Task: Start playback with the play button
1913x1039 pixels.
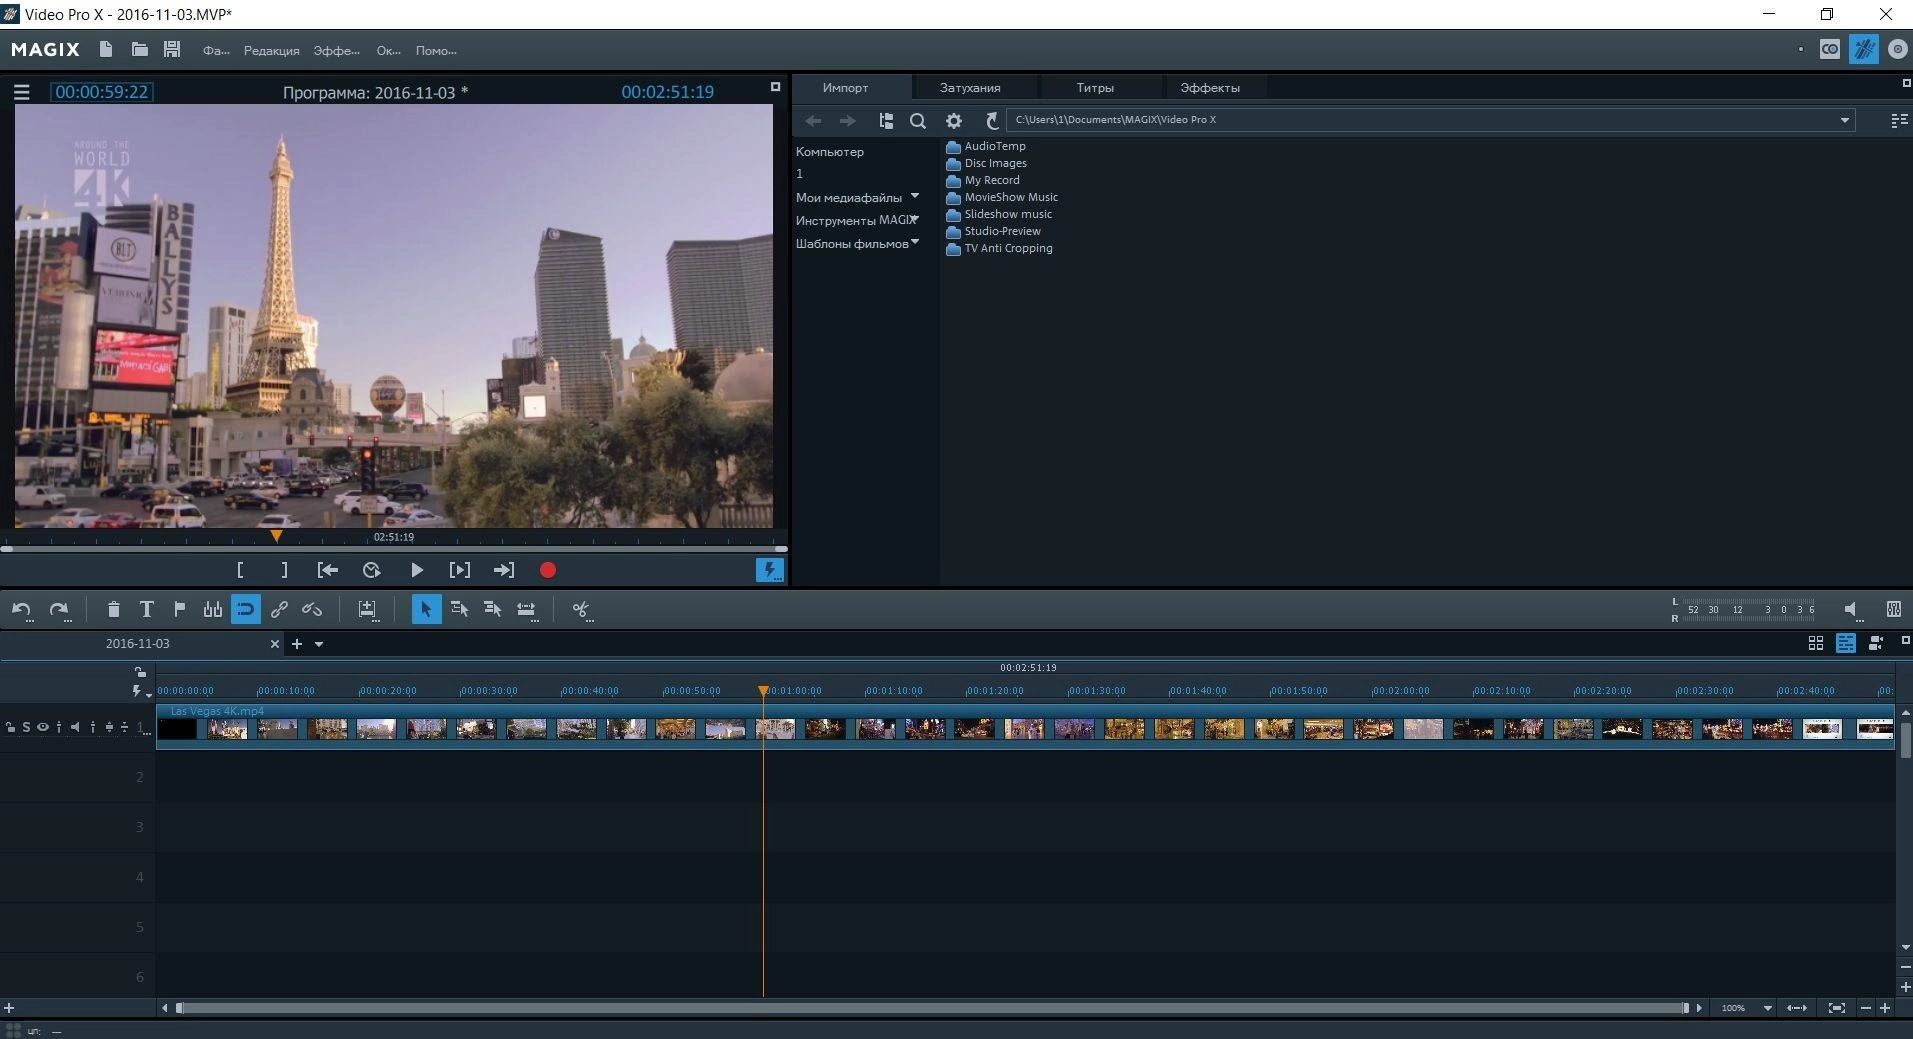Action: (417, 570)
